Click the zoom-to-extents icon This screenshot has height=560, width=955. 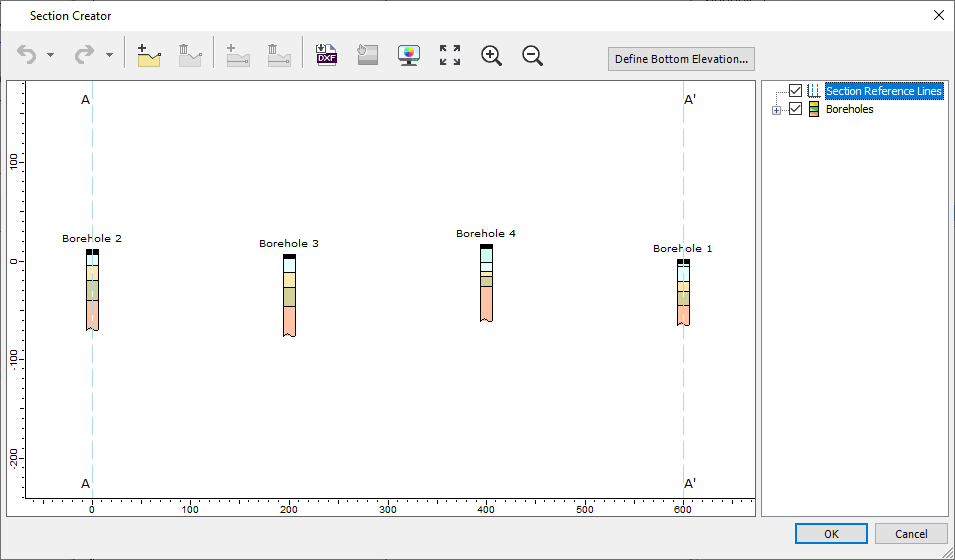[x=450, y=55]
